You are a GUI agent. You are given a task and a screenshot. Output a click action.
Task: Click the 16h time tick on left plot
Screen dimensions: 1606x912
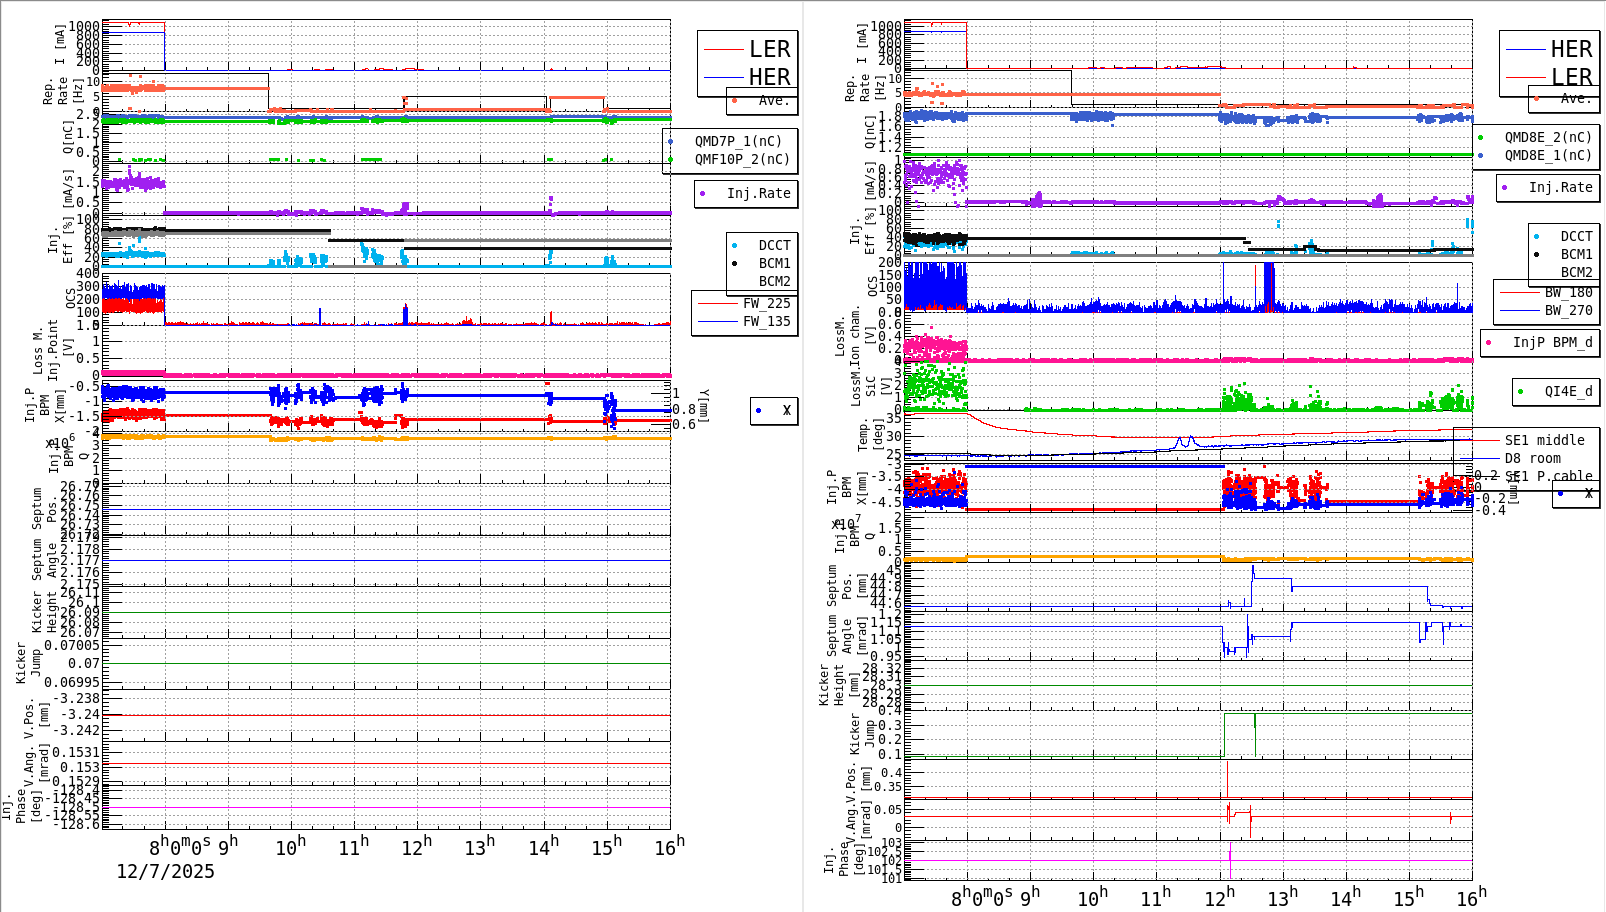670,846
